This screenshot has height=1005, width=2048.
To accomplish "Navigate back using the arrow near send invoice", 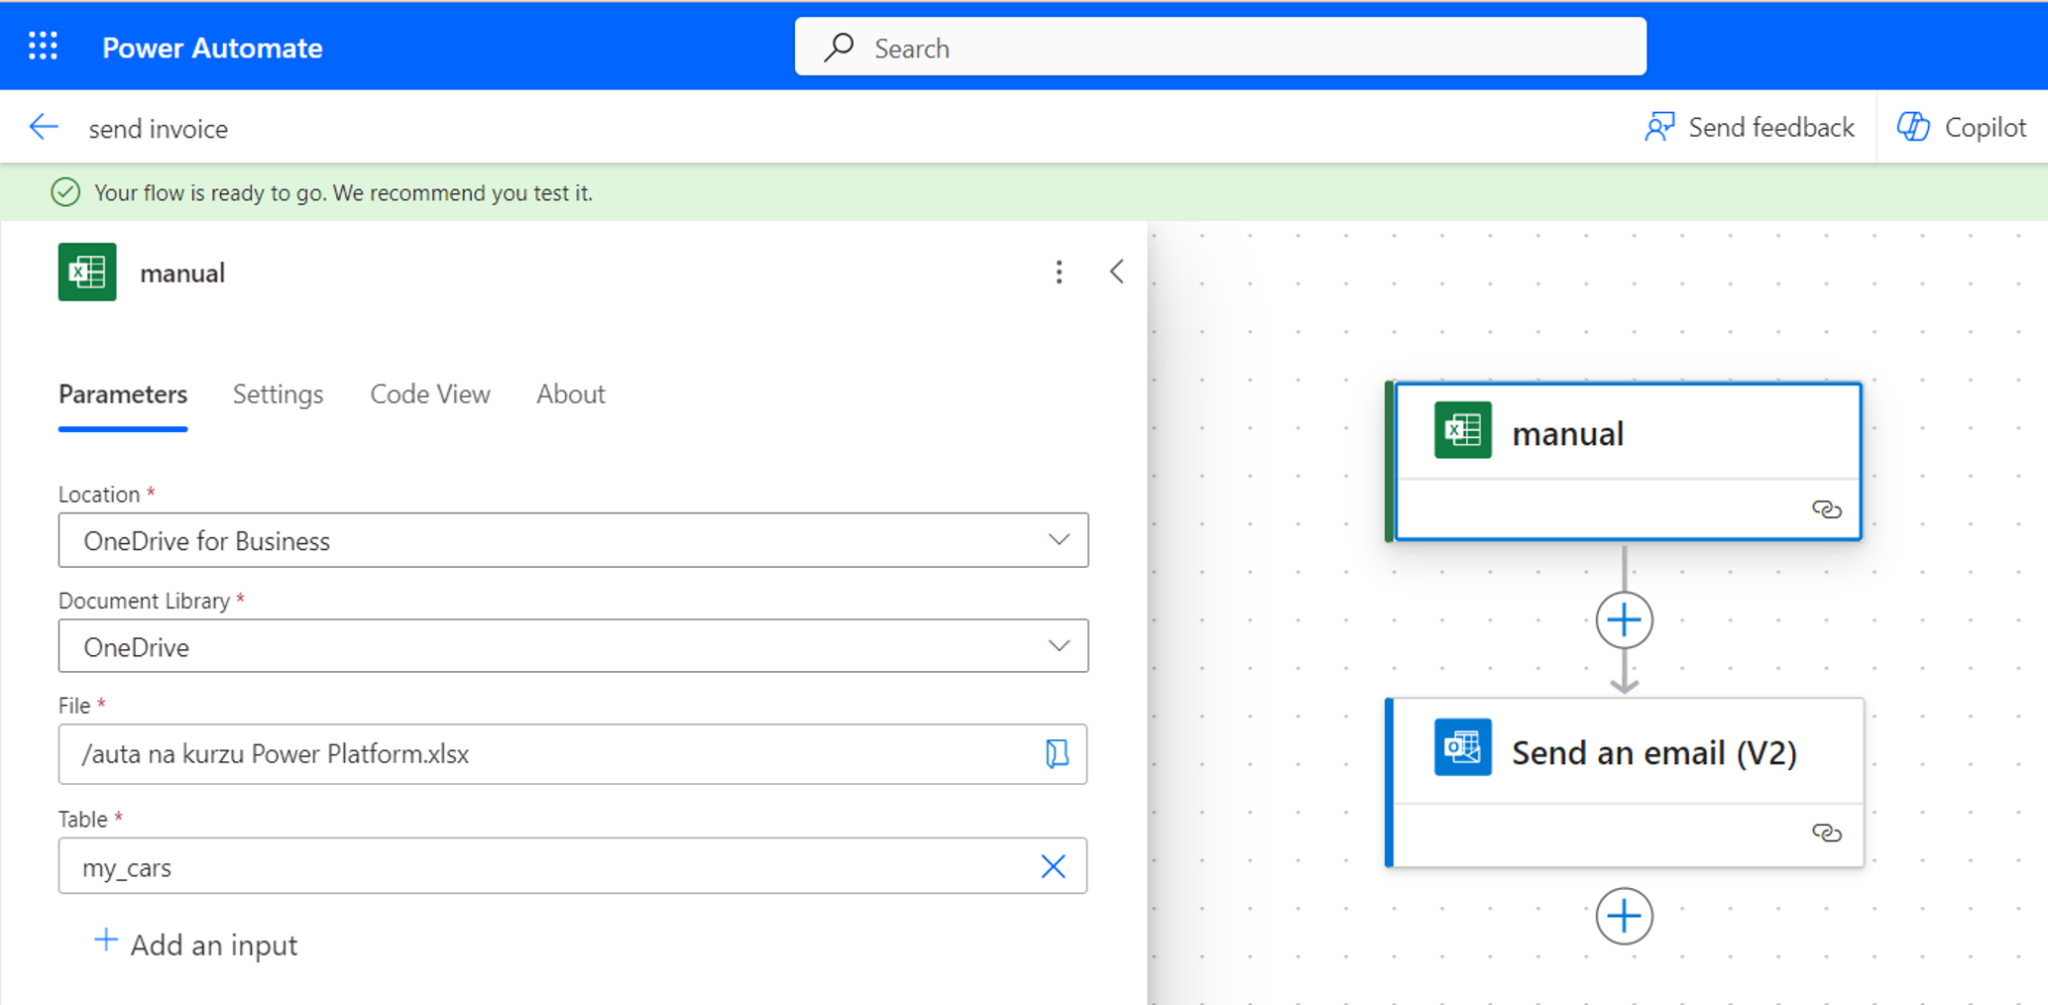I will [x=44, y=127].
